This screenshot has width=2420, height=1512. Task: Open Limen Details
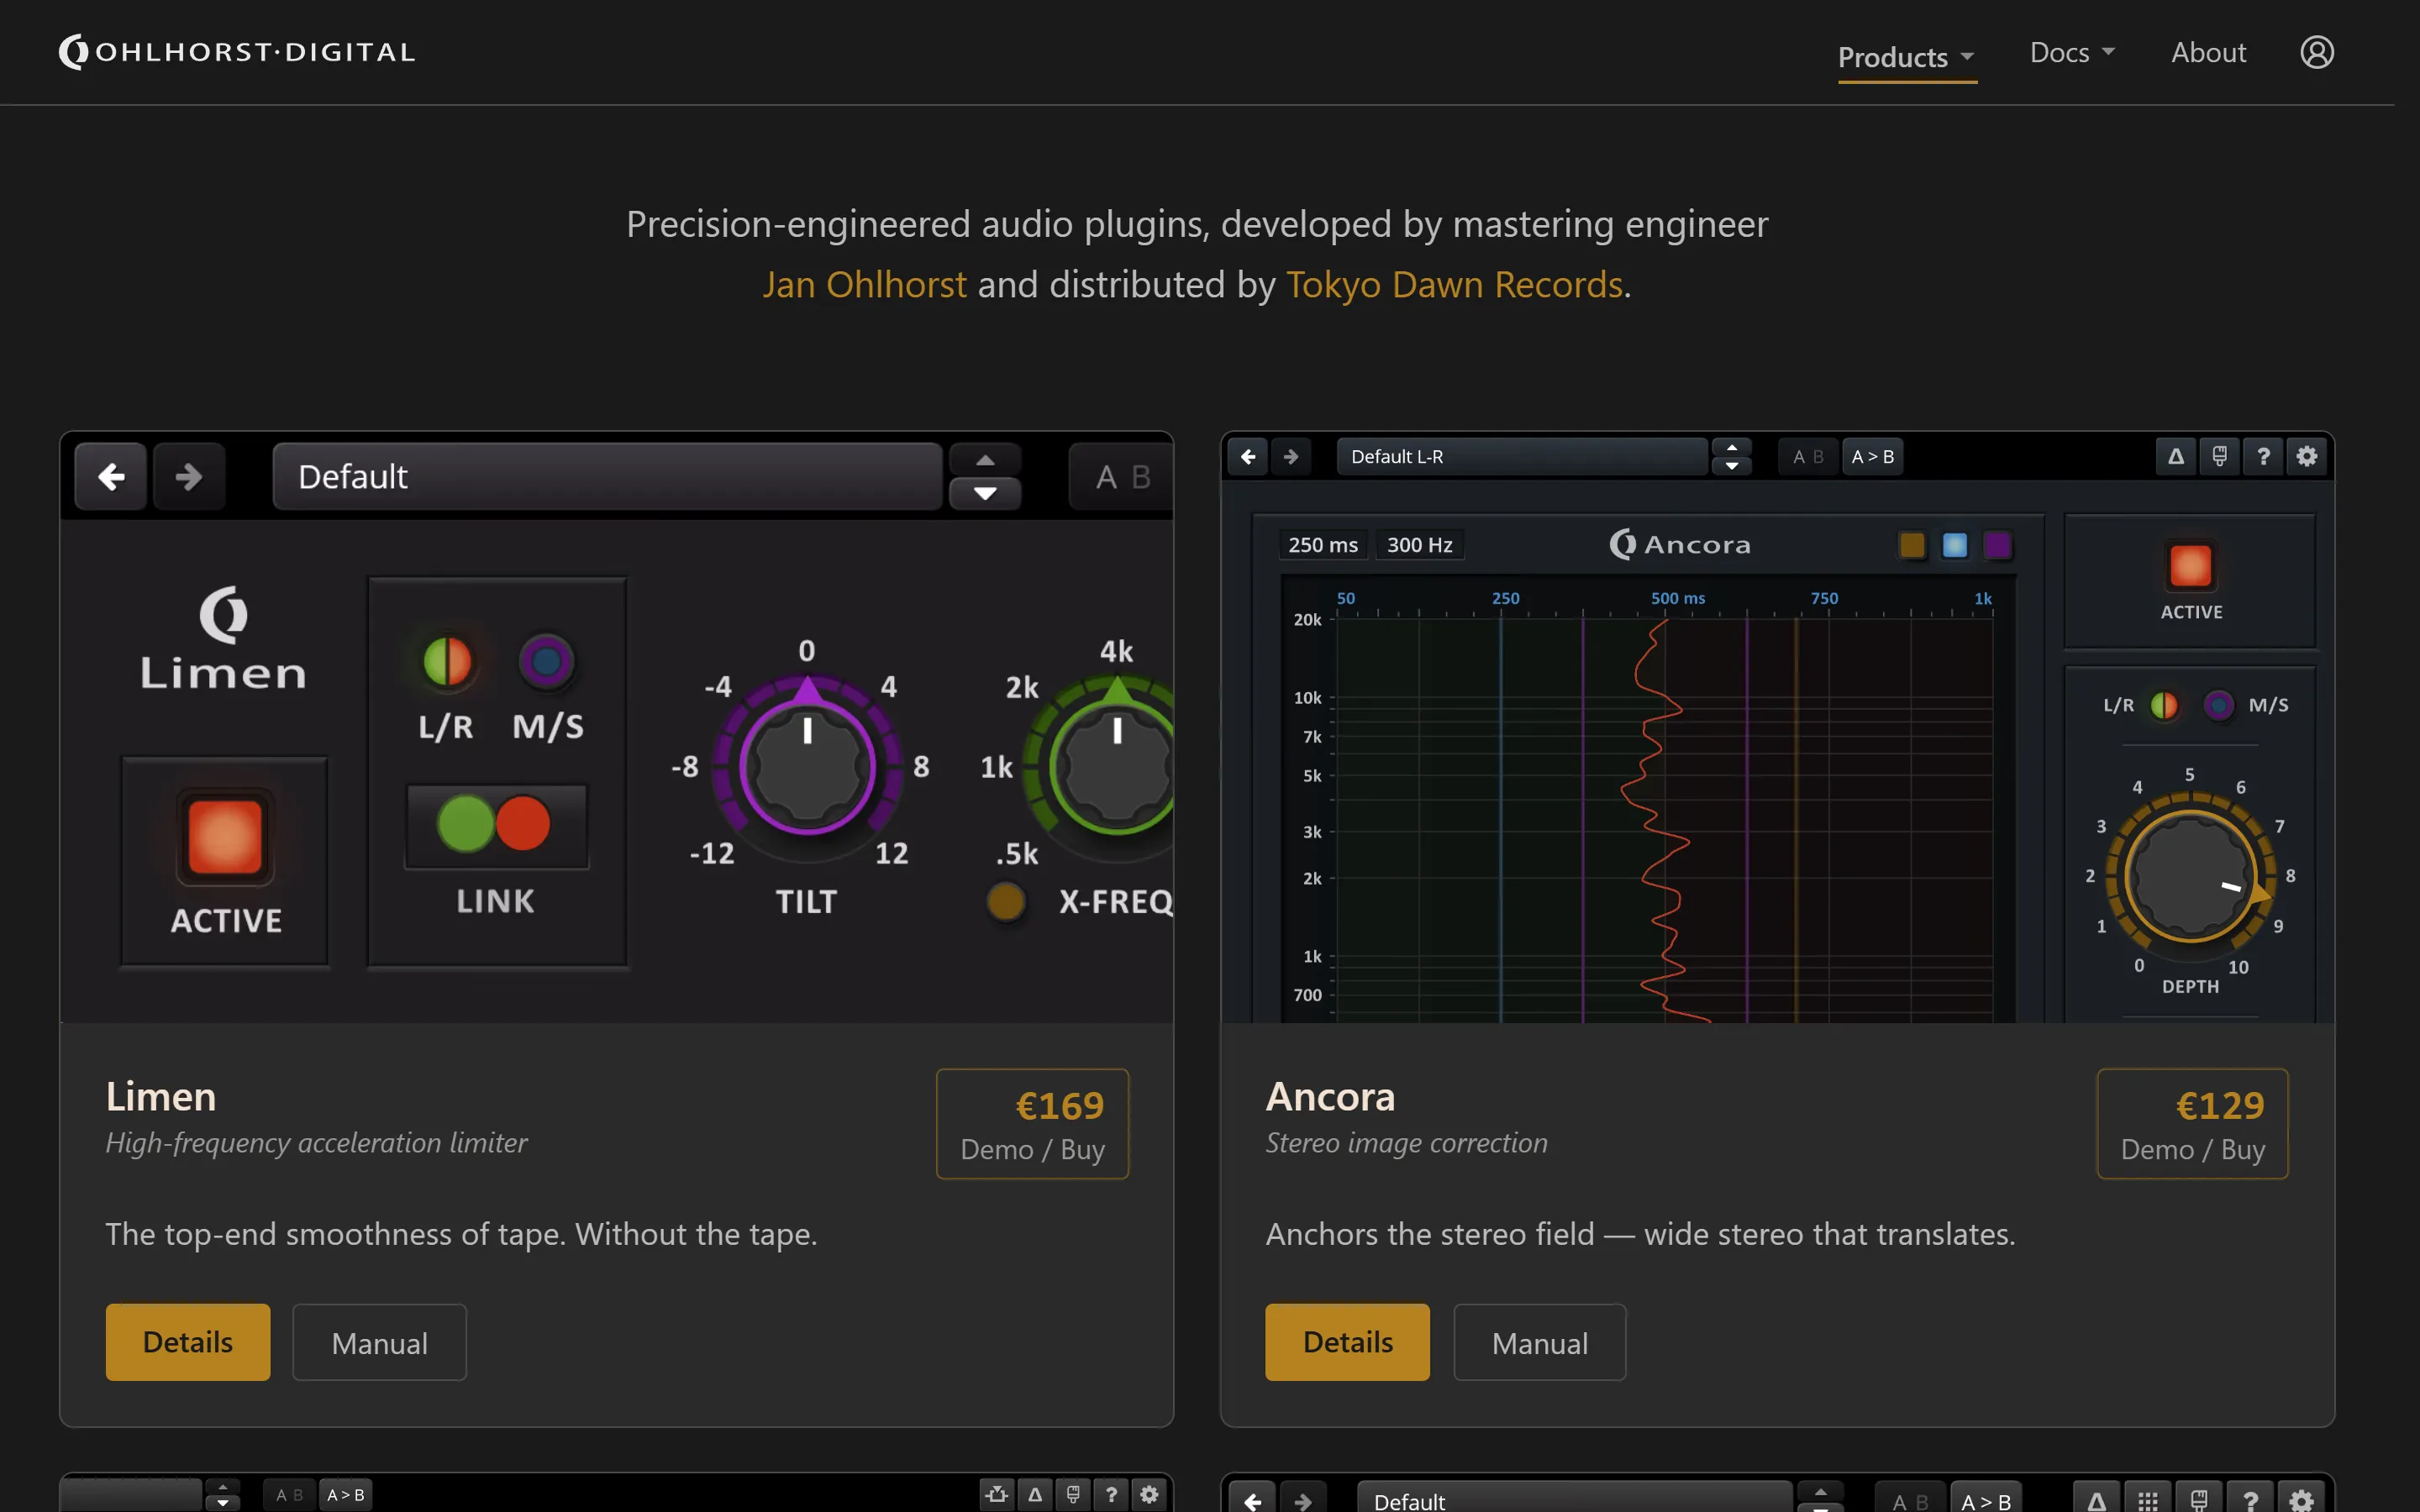click(x=188, y=1342)
